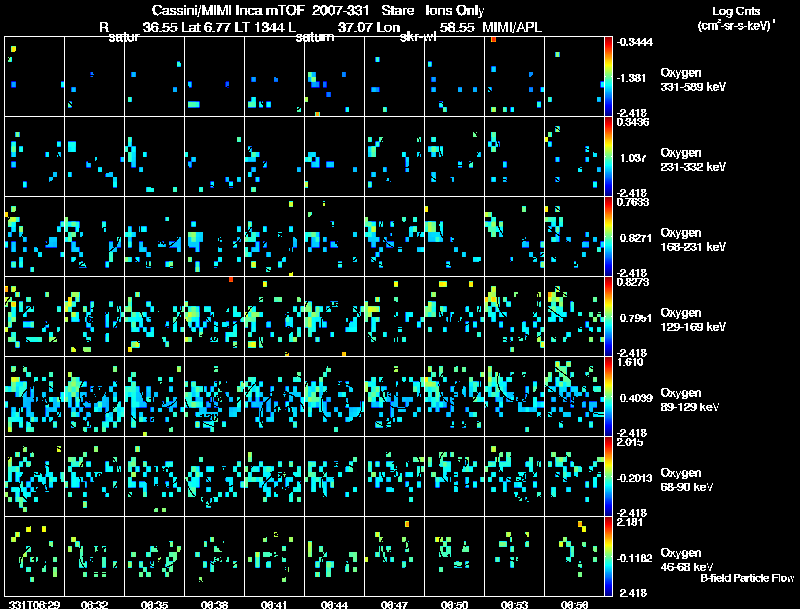Click the "1.037" colorbar value
This screenshot has width=800, height=609.
click(x=633, y=158)
